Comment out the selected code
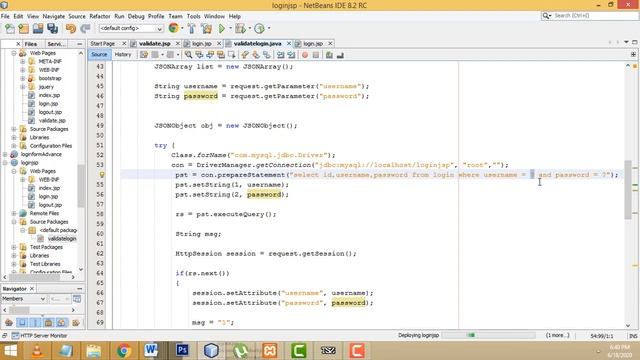640x360 pixels. click(329, 55)
